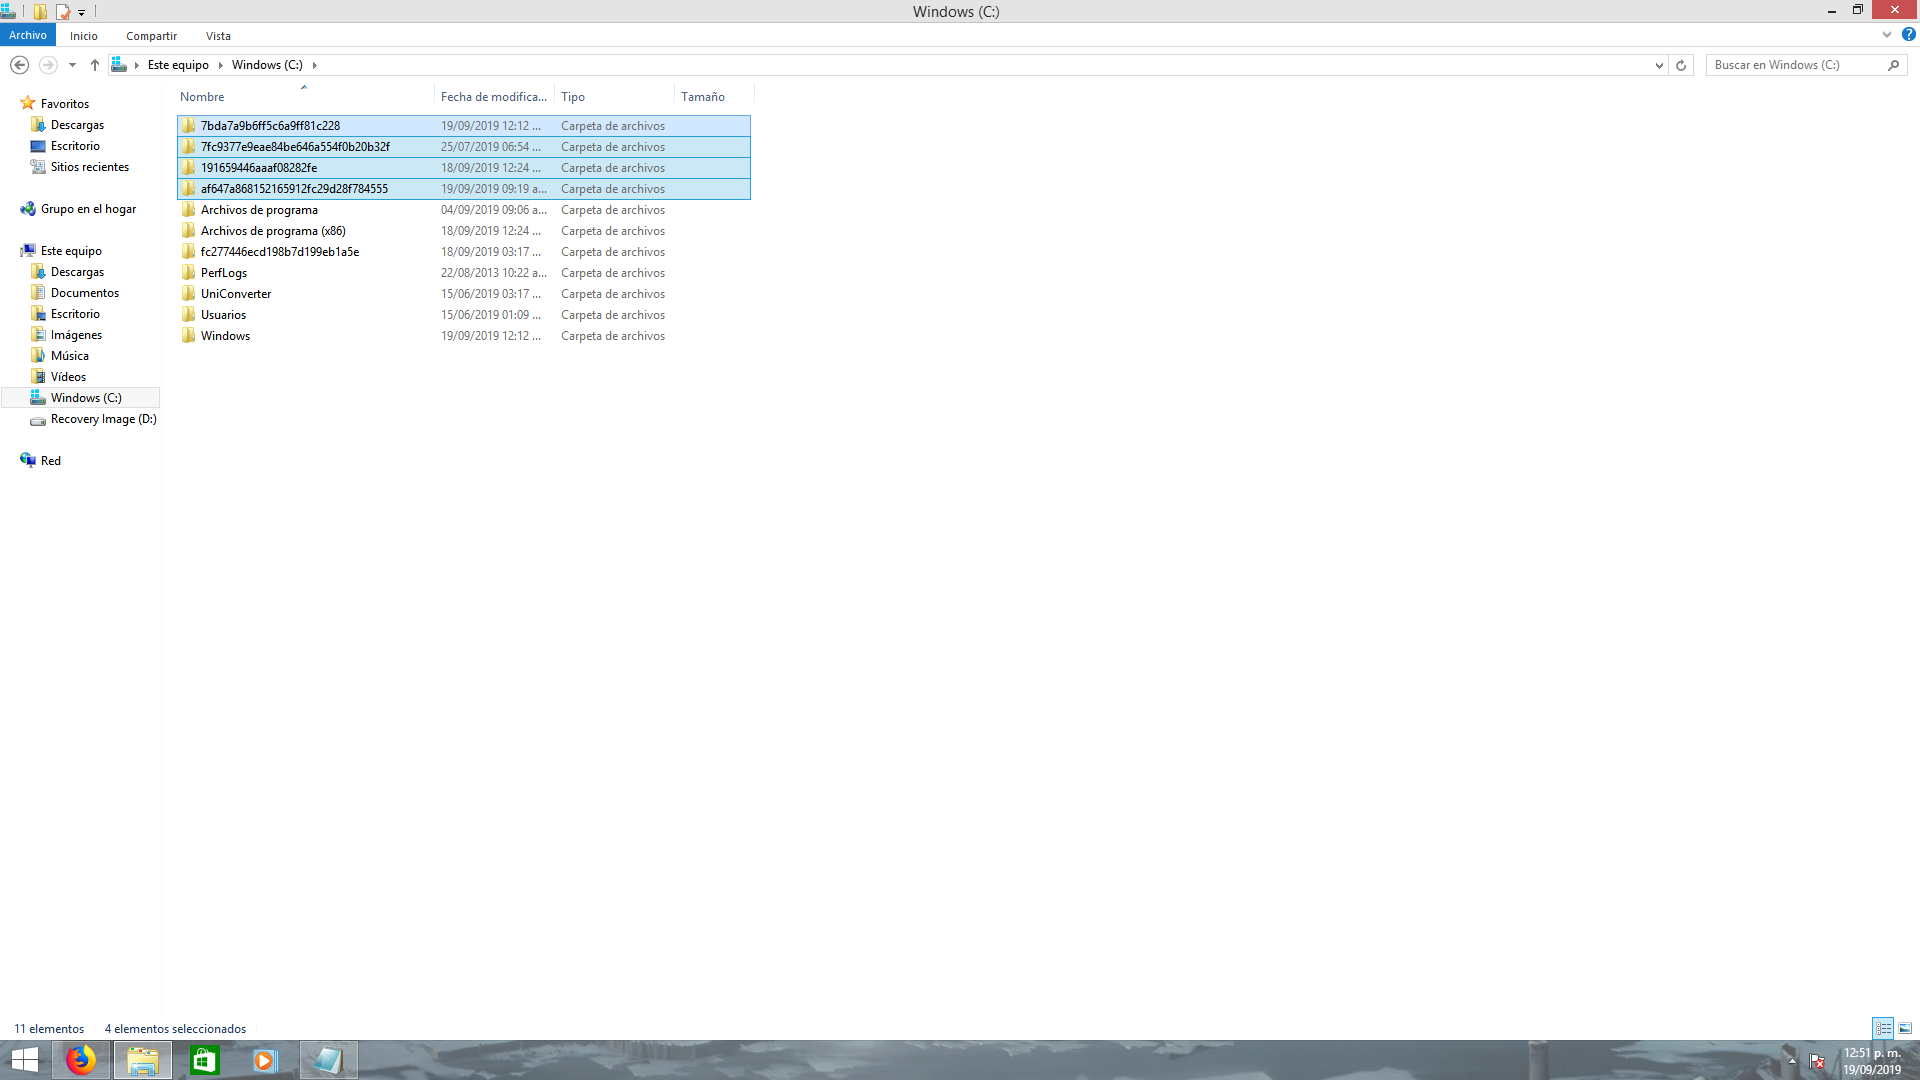The height and width of the screenshot is (1080, 1920).
Task: Click the Up one level arrow
Action: click(x=95, y=65)
